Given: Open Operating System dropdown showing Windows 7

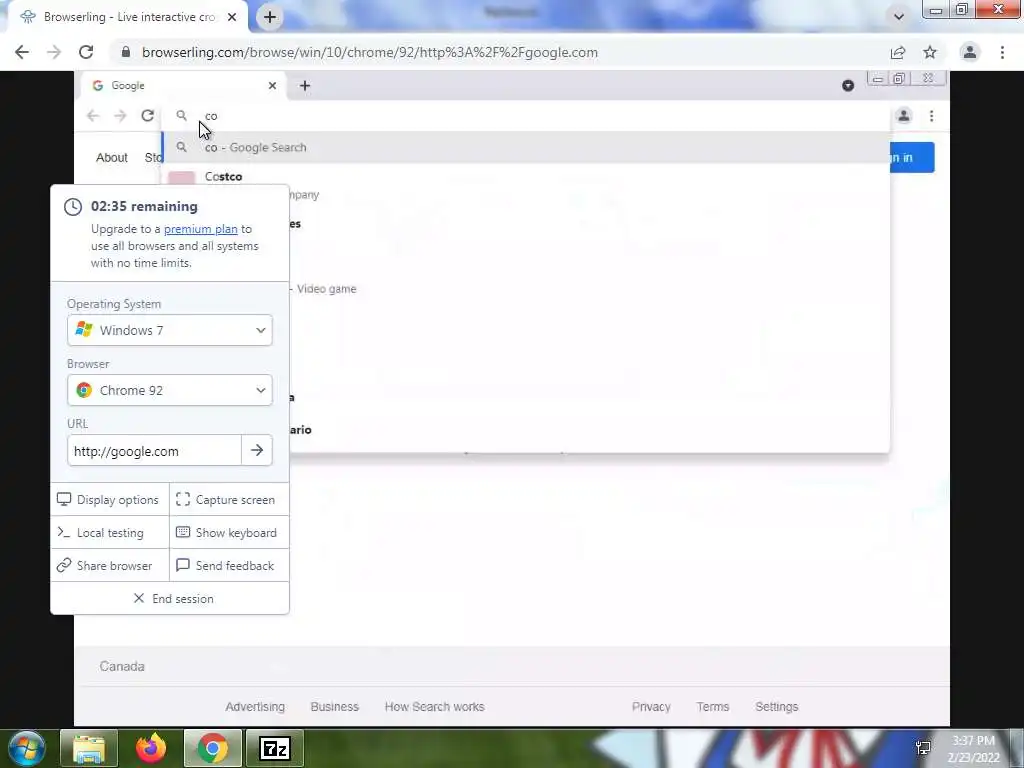Looking at the screenshot, I should (x=170, y=330).
